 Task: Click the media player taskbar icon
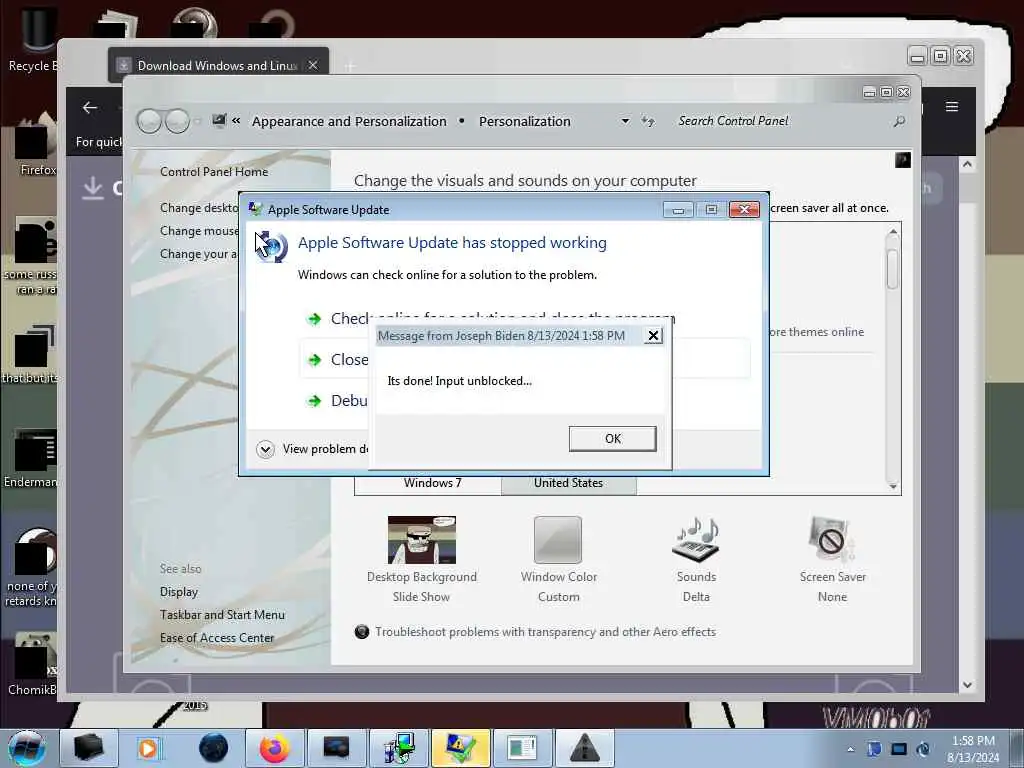click(x=149, y=748)
